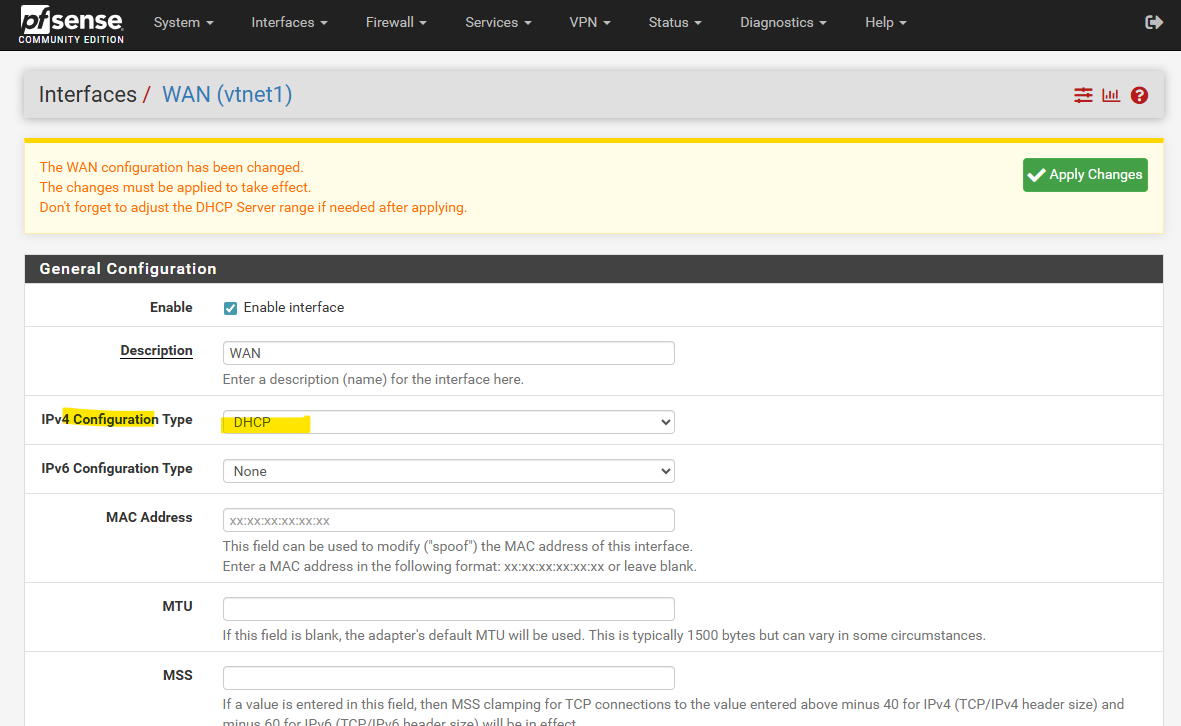Expand the Services menu
Screen dimensions: 1181x726
click(498, 22)
